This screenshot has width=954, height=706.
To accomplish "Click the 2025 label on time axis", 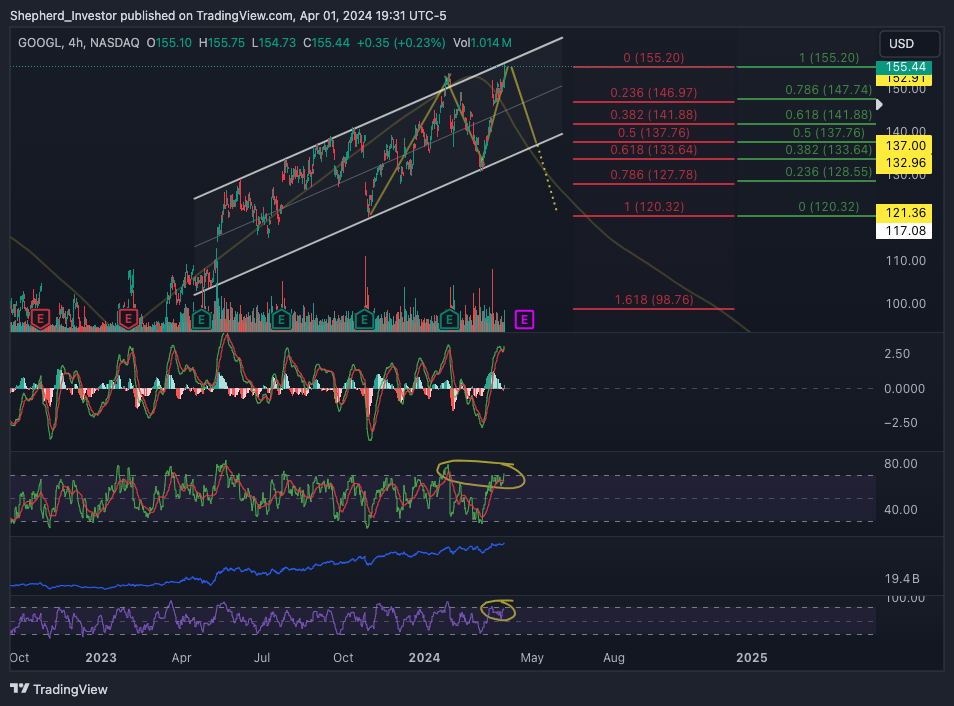I will tap(752, 658).
